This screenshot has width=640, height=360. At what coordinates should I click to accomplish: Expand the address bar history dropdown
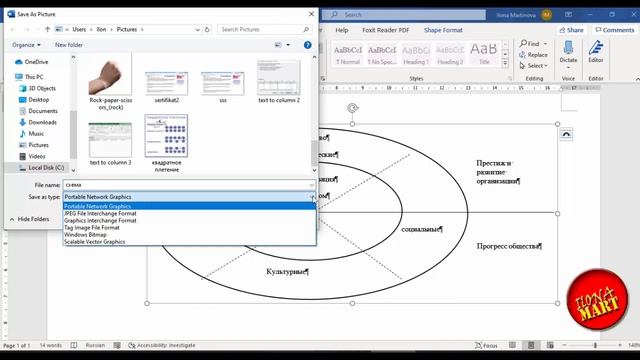(198, 29)
